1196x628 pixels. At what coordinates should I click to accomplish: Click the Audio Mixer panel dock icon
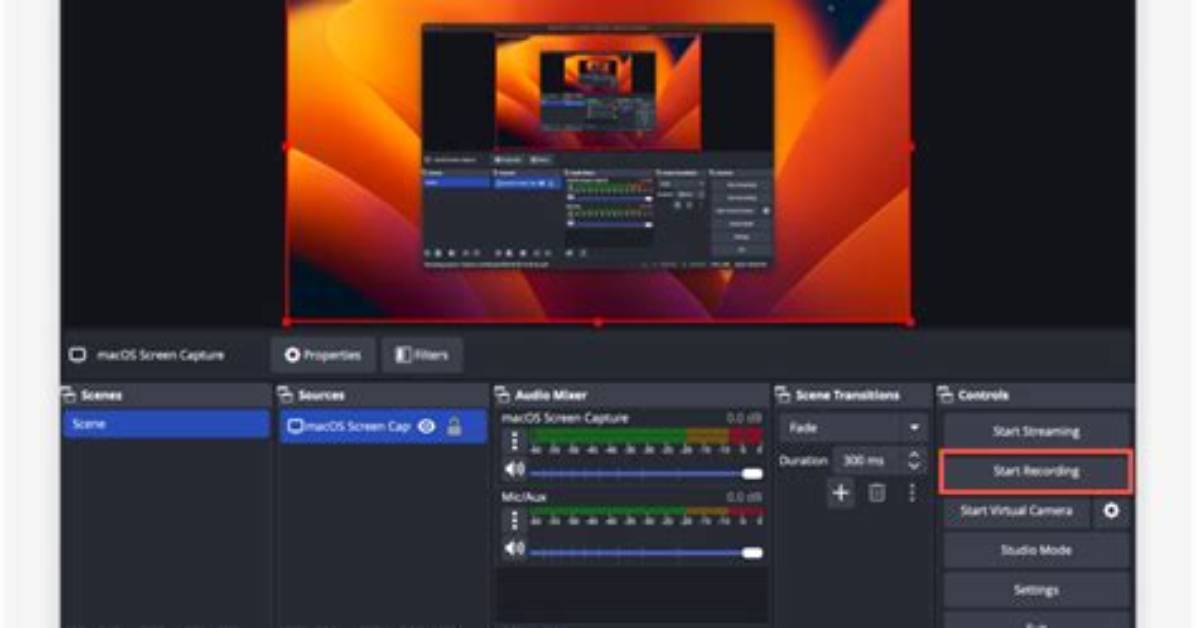tap(503, 395)
